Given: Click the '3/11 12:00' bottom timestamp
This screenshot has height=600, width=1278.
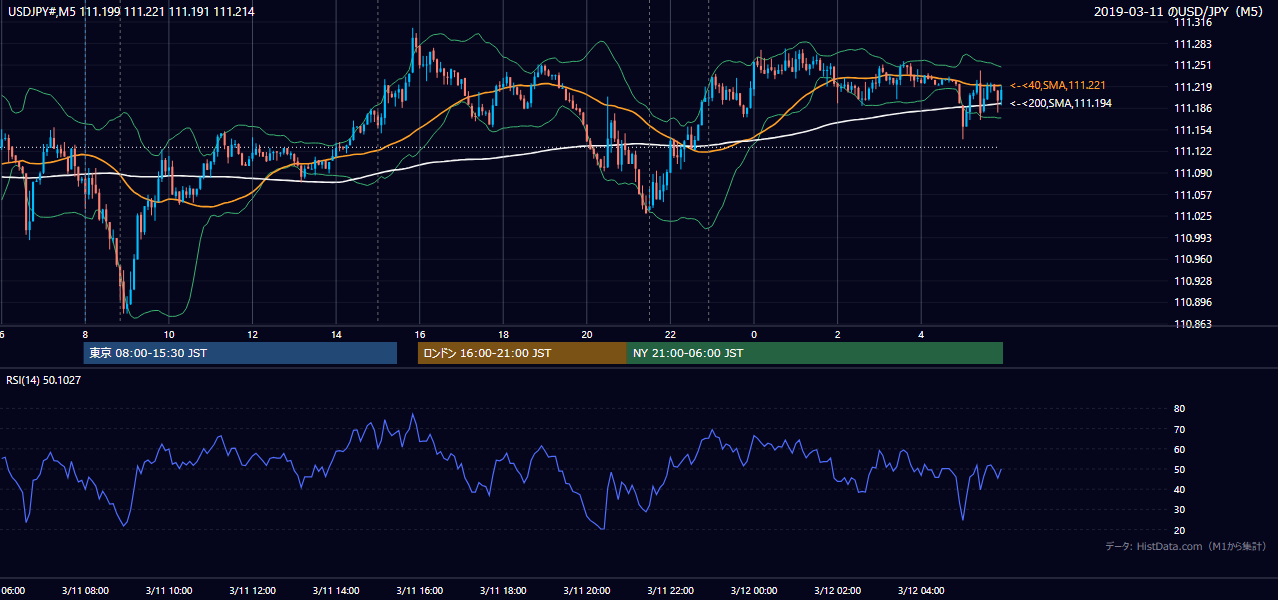Looking at the screenshot, I should 252,591.
